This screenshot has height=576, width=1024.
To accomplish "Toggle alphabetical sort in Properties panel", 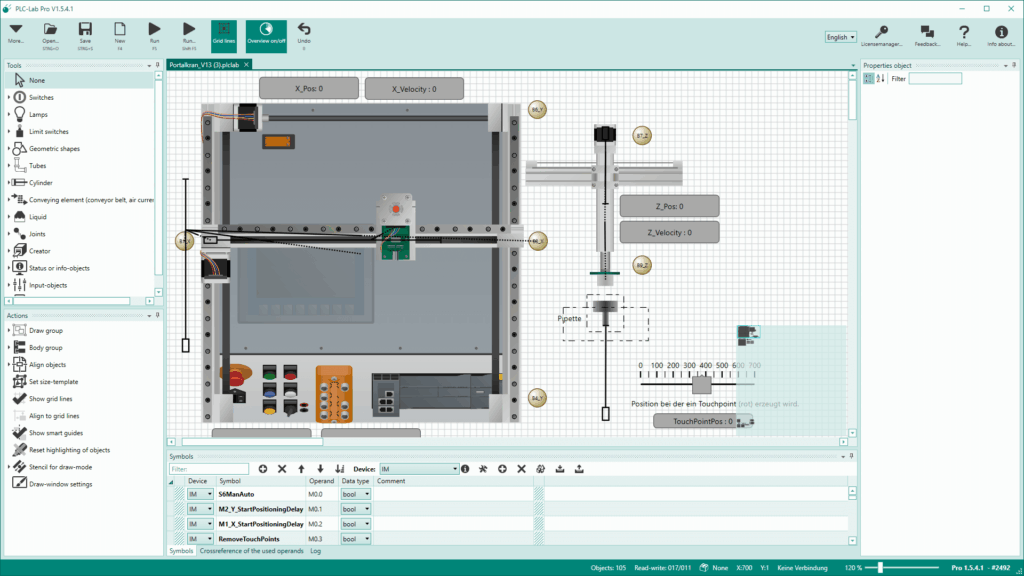I will pyautogui.click(x=880, y=78).
